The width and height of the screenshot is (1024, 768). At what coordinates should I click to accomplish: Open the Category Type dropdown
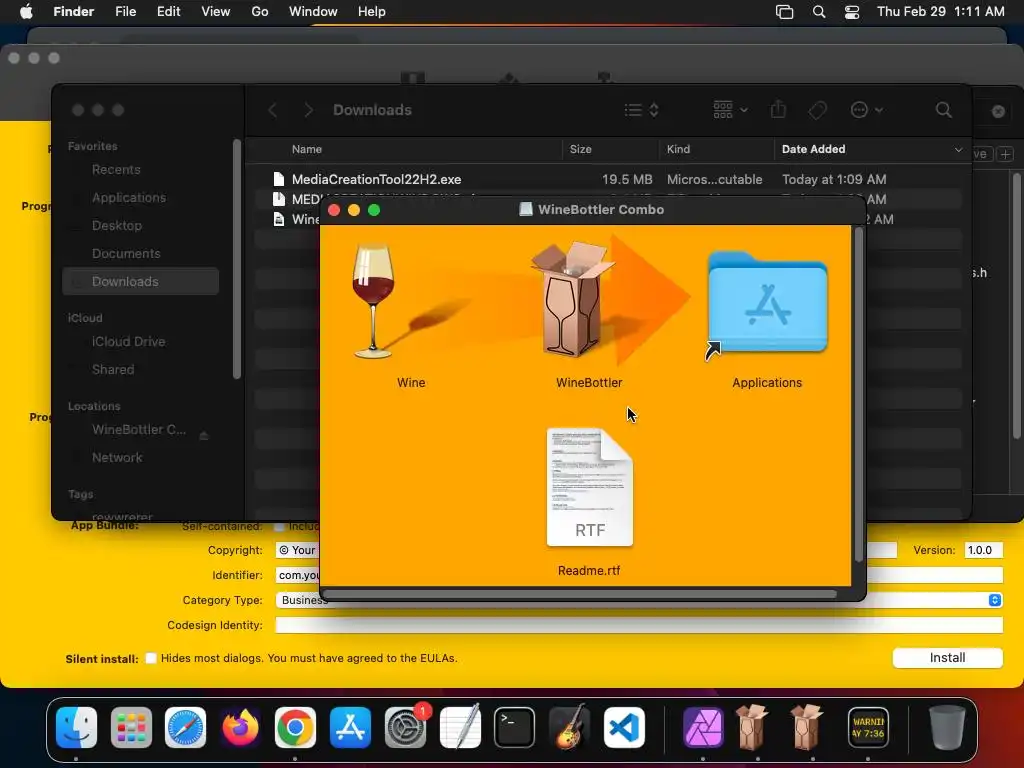(x=639, y=600)
